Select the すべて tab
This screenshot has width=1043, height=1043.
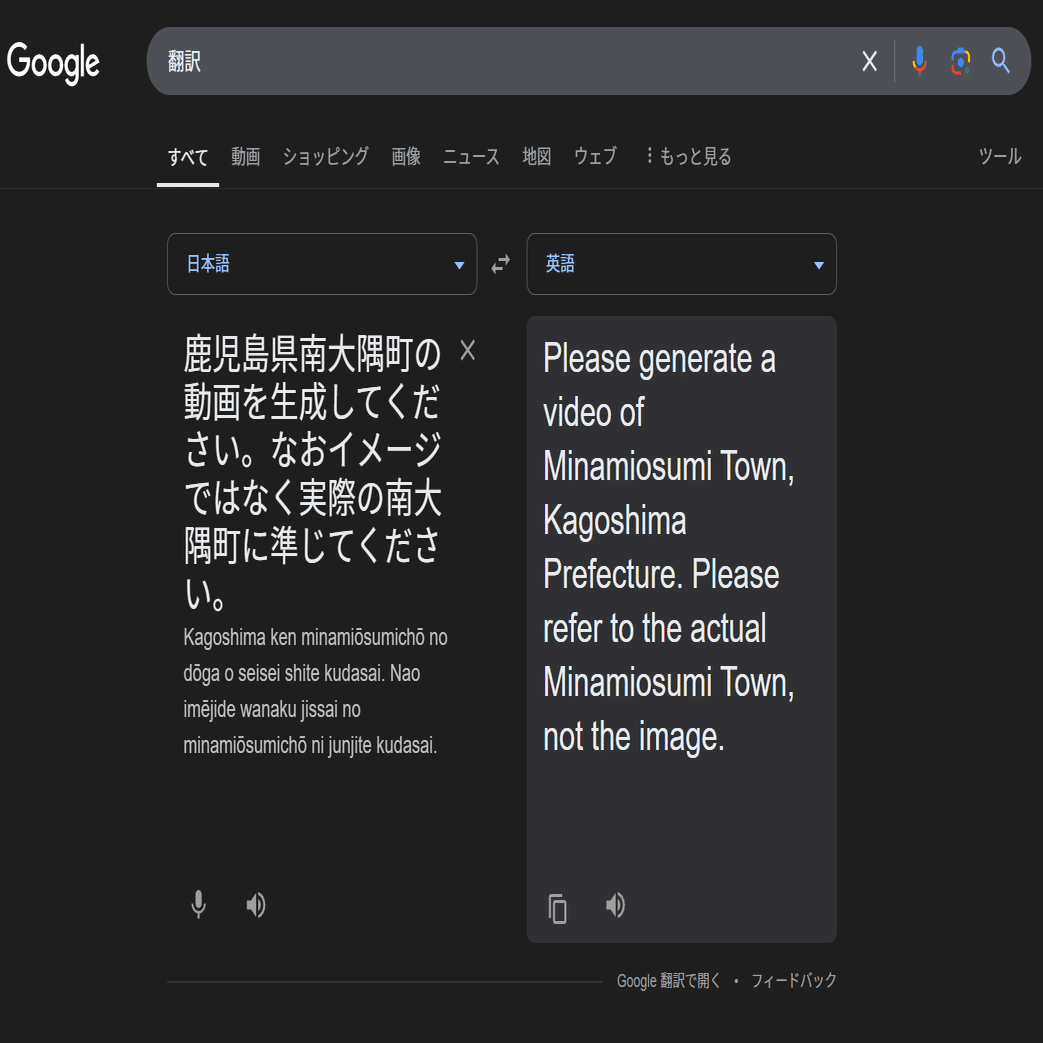tap(188, 156)
